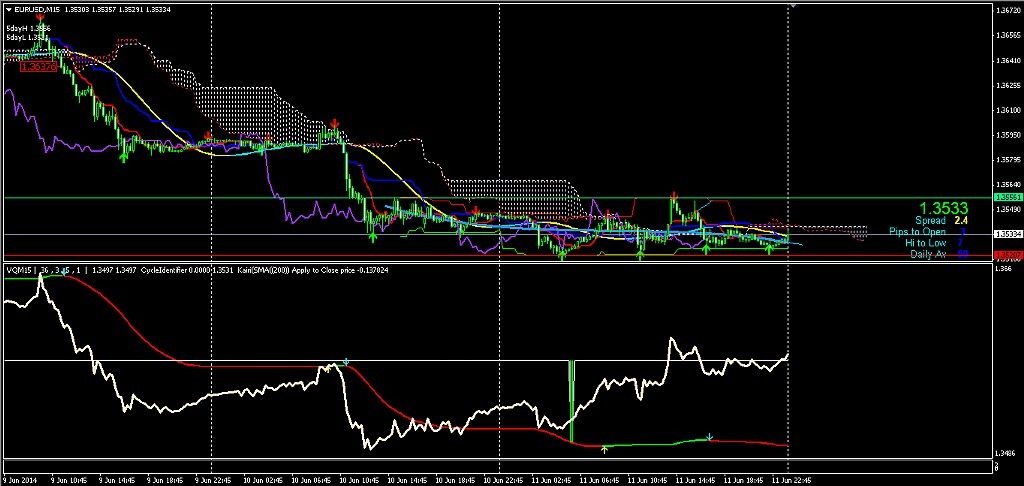Click the Spread label
The image size is (1024, 486).
pos(930,221)
